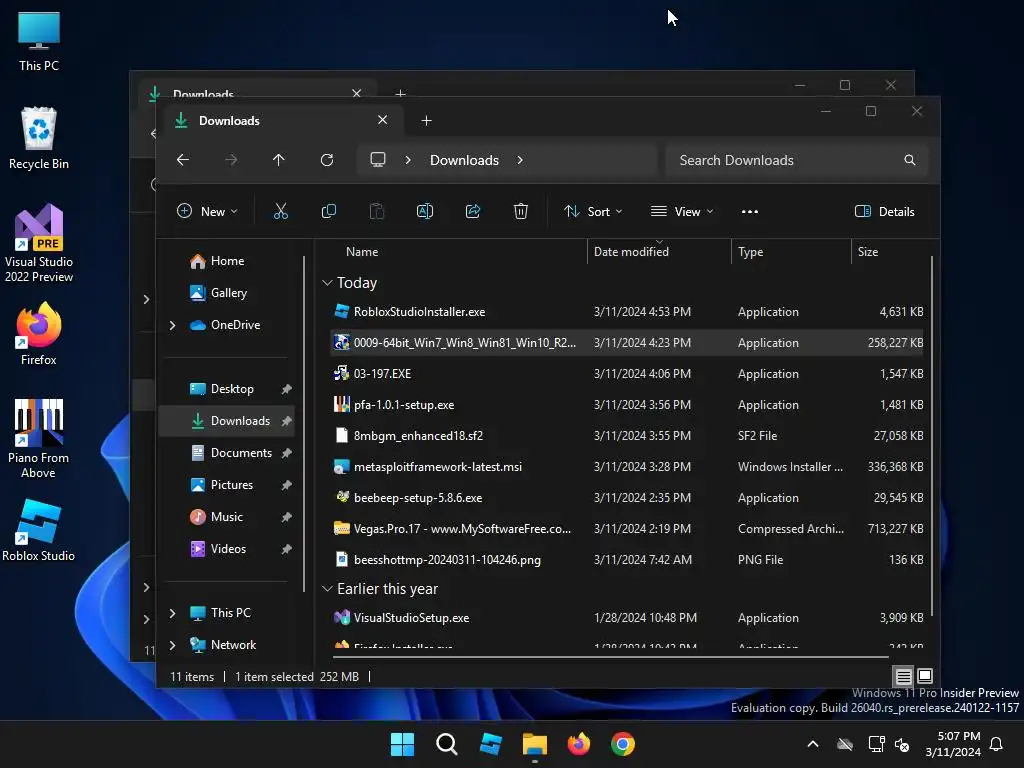
Task: Unpin Documents pin icon in sidebar
Action: [x=286, y=453]
